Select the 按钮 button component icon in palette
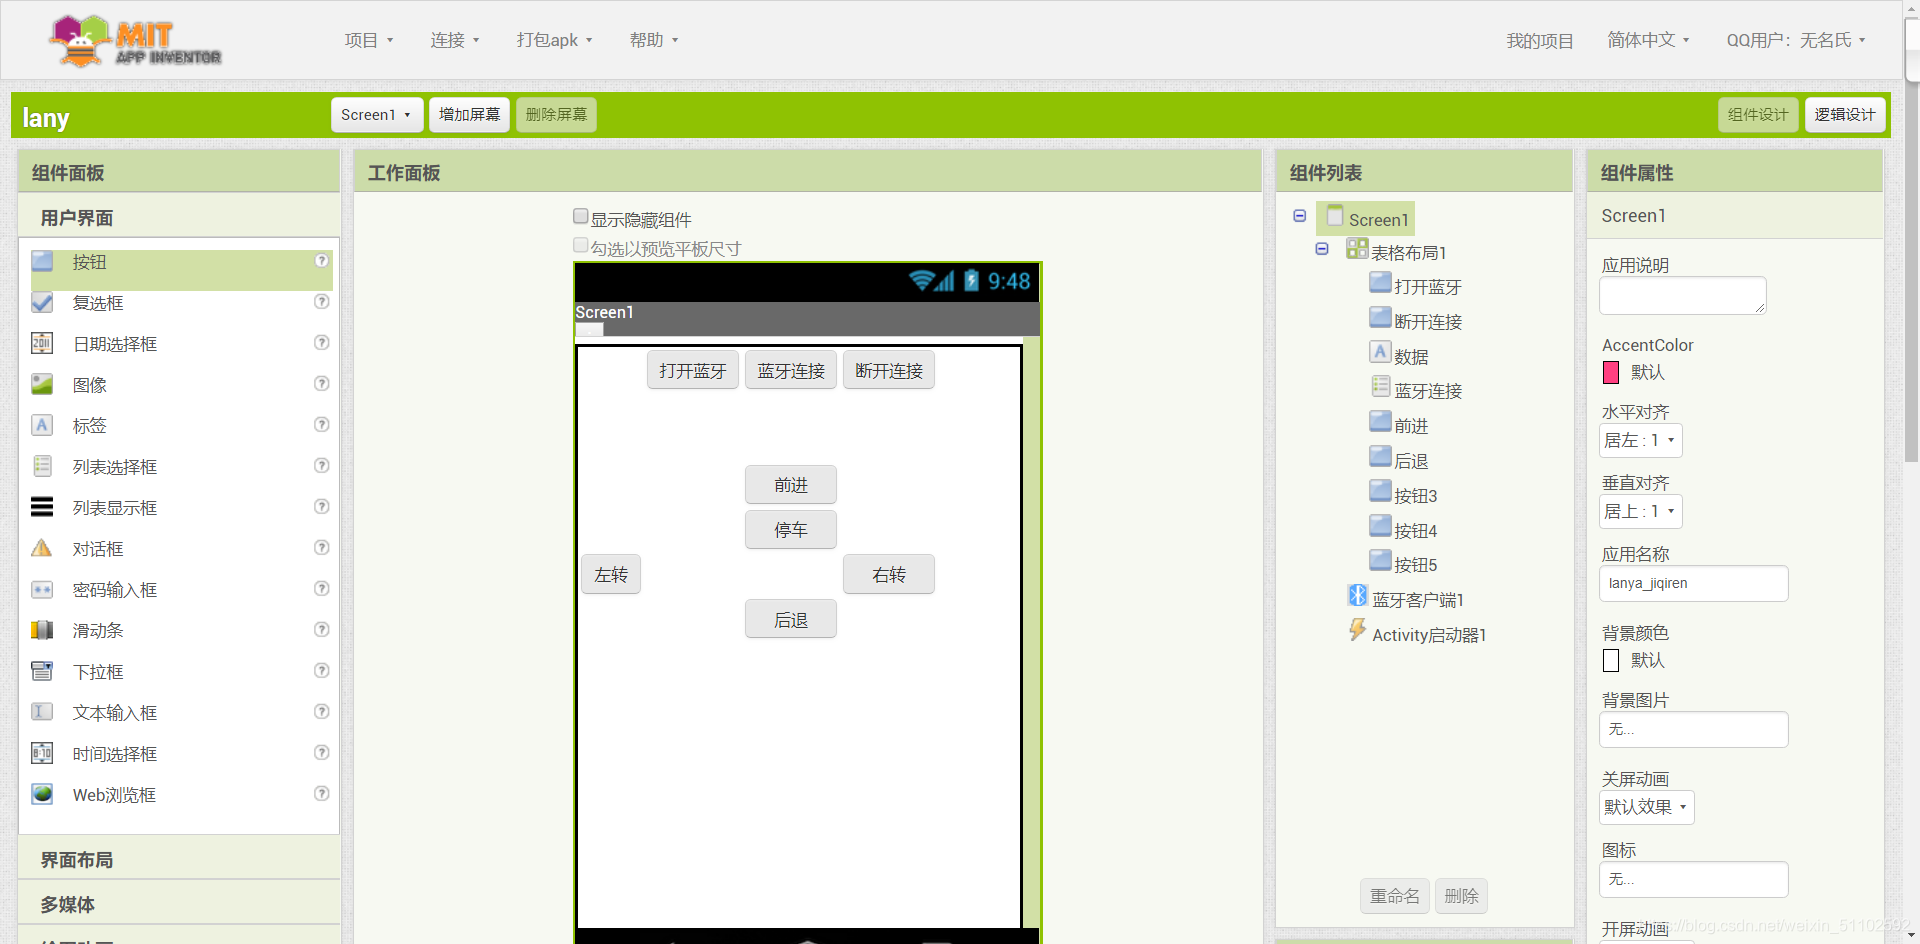 click(x=42, y=262)
